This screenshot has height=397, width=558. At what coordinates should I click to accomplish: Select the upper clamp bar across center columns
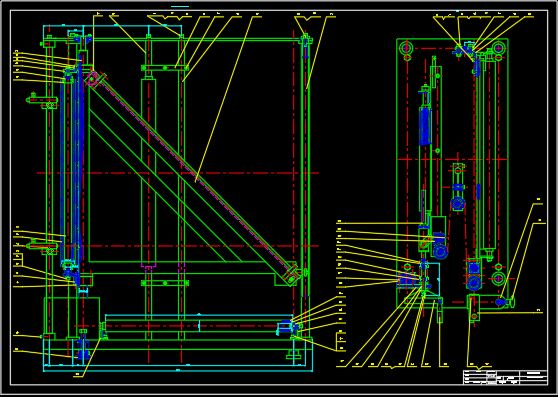point(165,67)
